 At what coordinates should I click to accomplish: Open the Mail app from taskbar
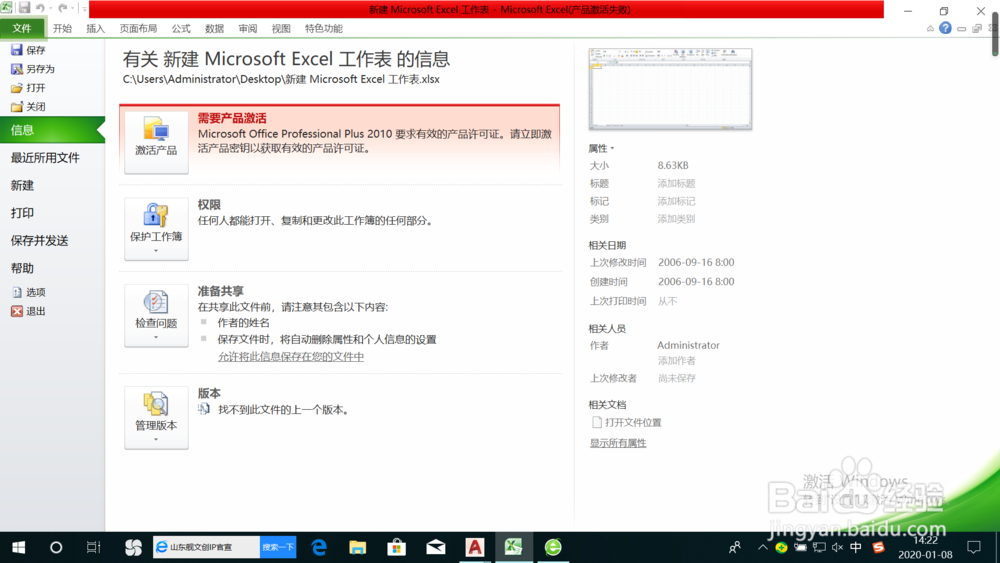(x=436, y=547)
